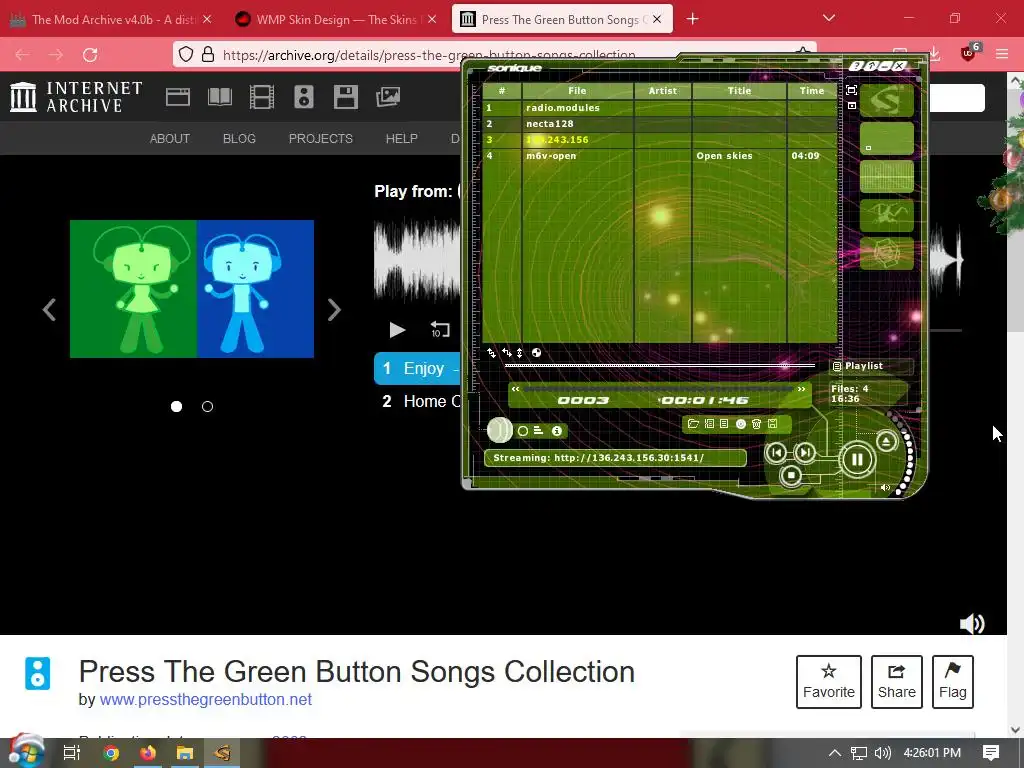
Task: Click the white slider line under the playlist
Action: click(x=660, y=366)
